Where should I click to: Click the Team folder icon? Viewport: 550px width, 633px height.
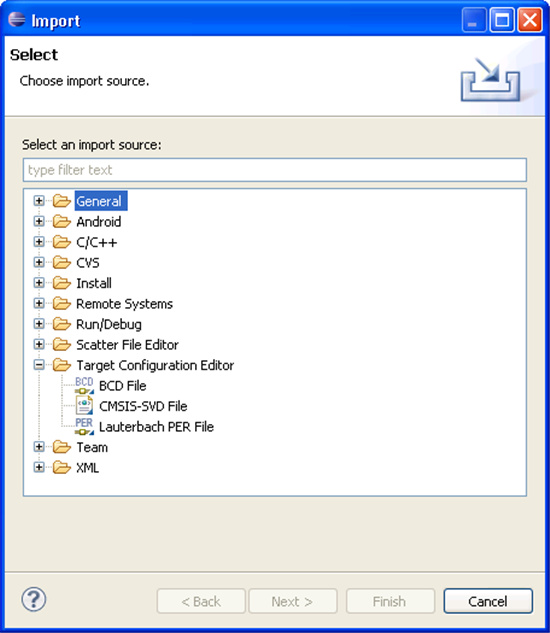tap(61, 447)
